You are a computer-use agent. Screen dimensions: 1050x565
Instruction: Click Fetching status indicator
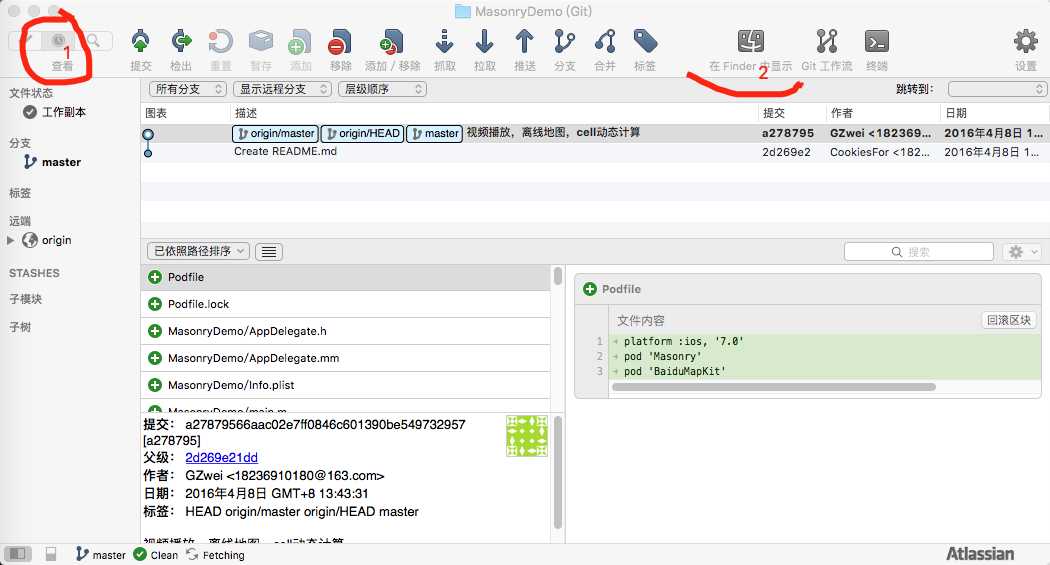(x=215, y=554)
